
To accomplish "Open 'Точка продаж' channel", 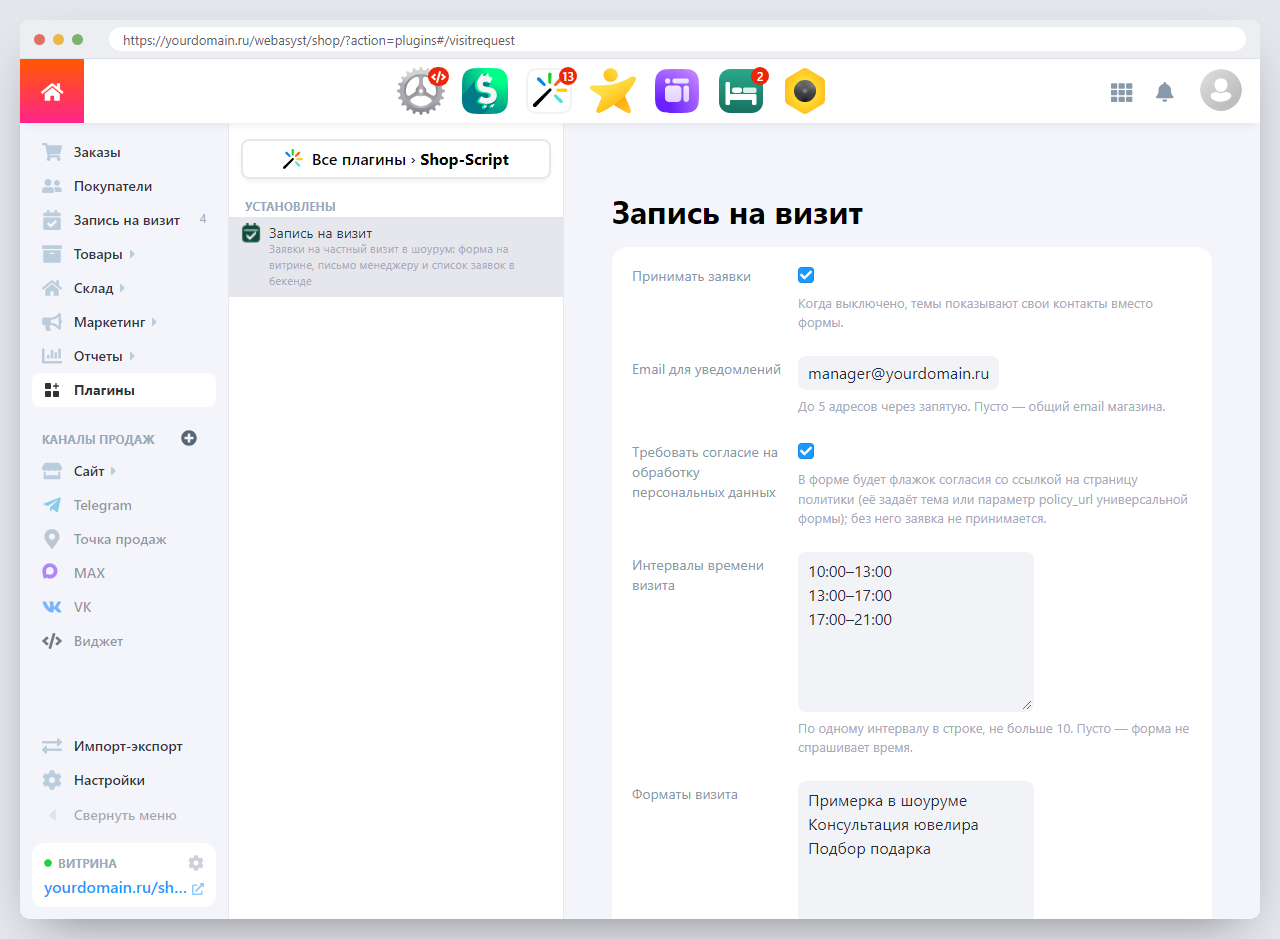I will pos(124,539).
